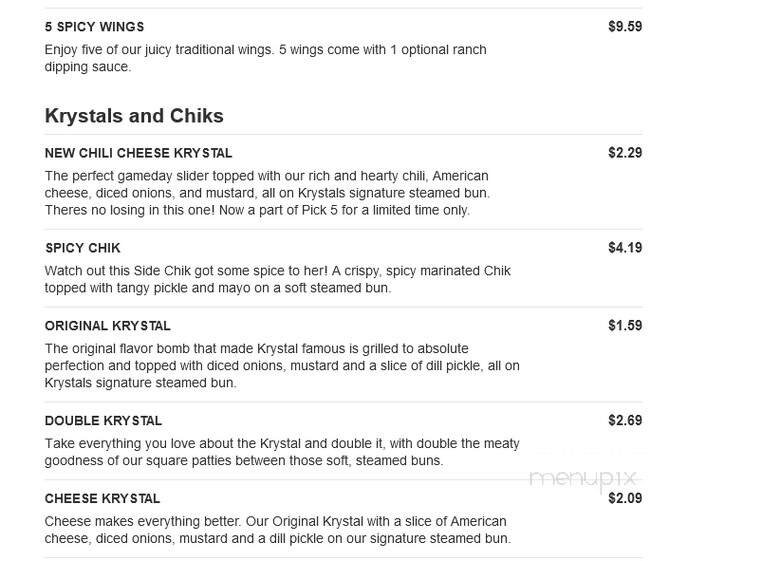
Task: Click the Original Krystal description paragraph
Action: (282, 366)
